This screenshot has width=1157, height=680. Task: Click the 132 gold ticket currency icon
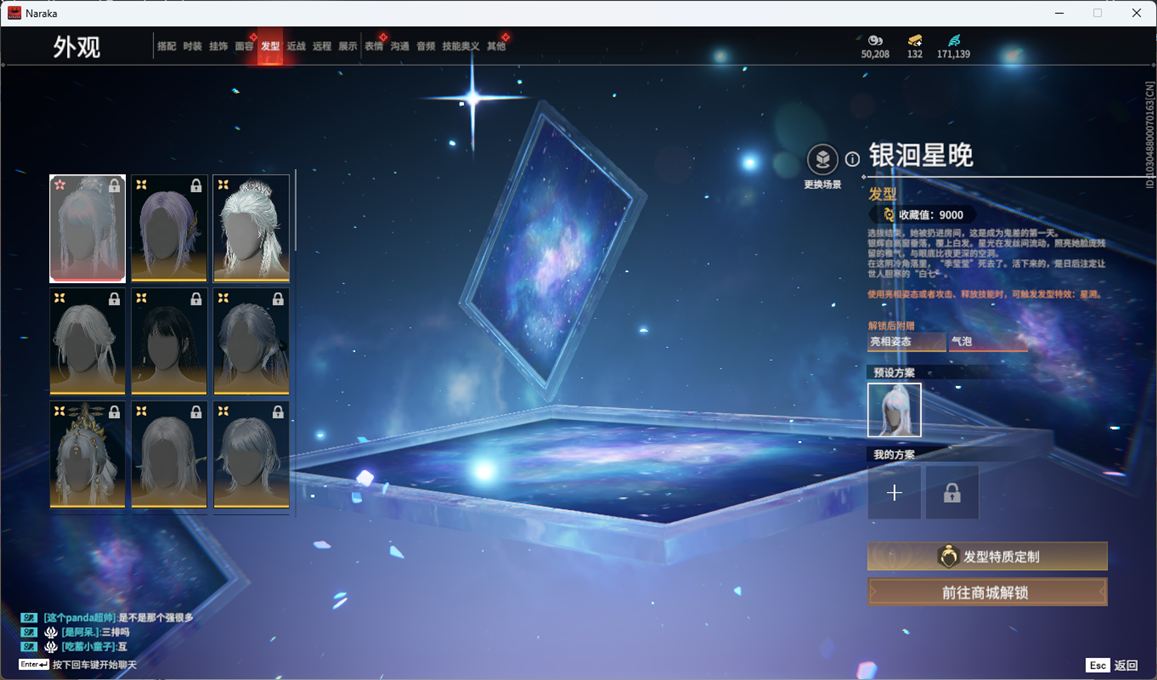pyautogui.click(x=915, y=40)
